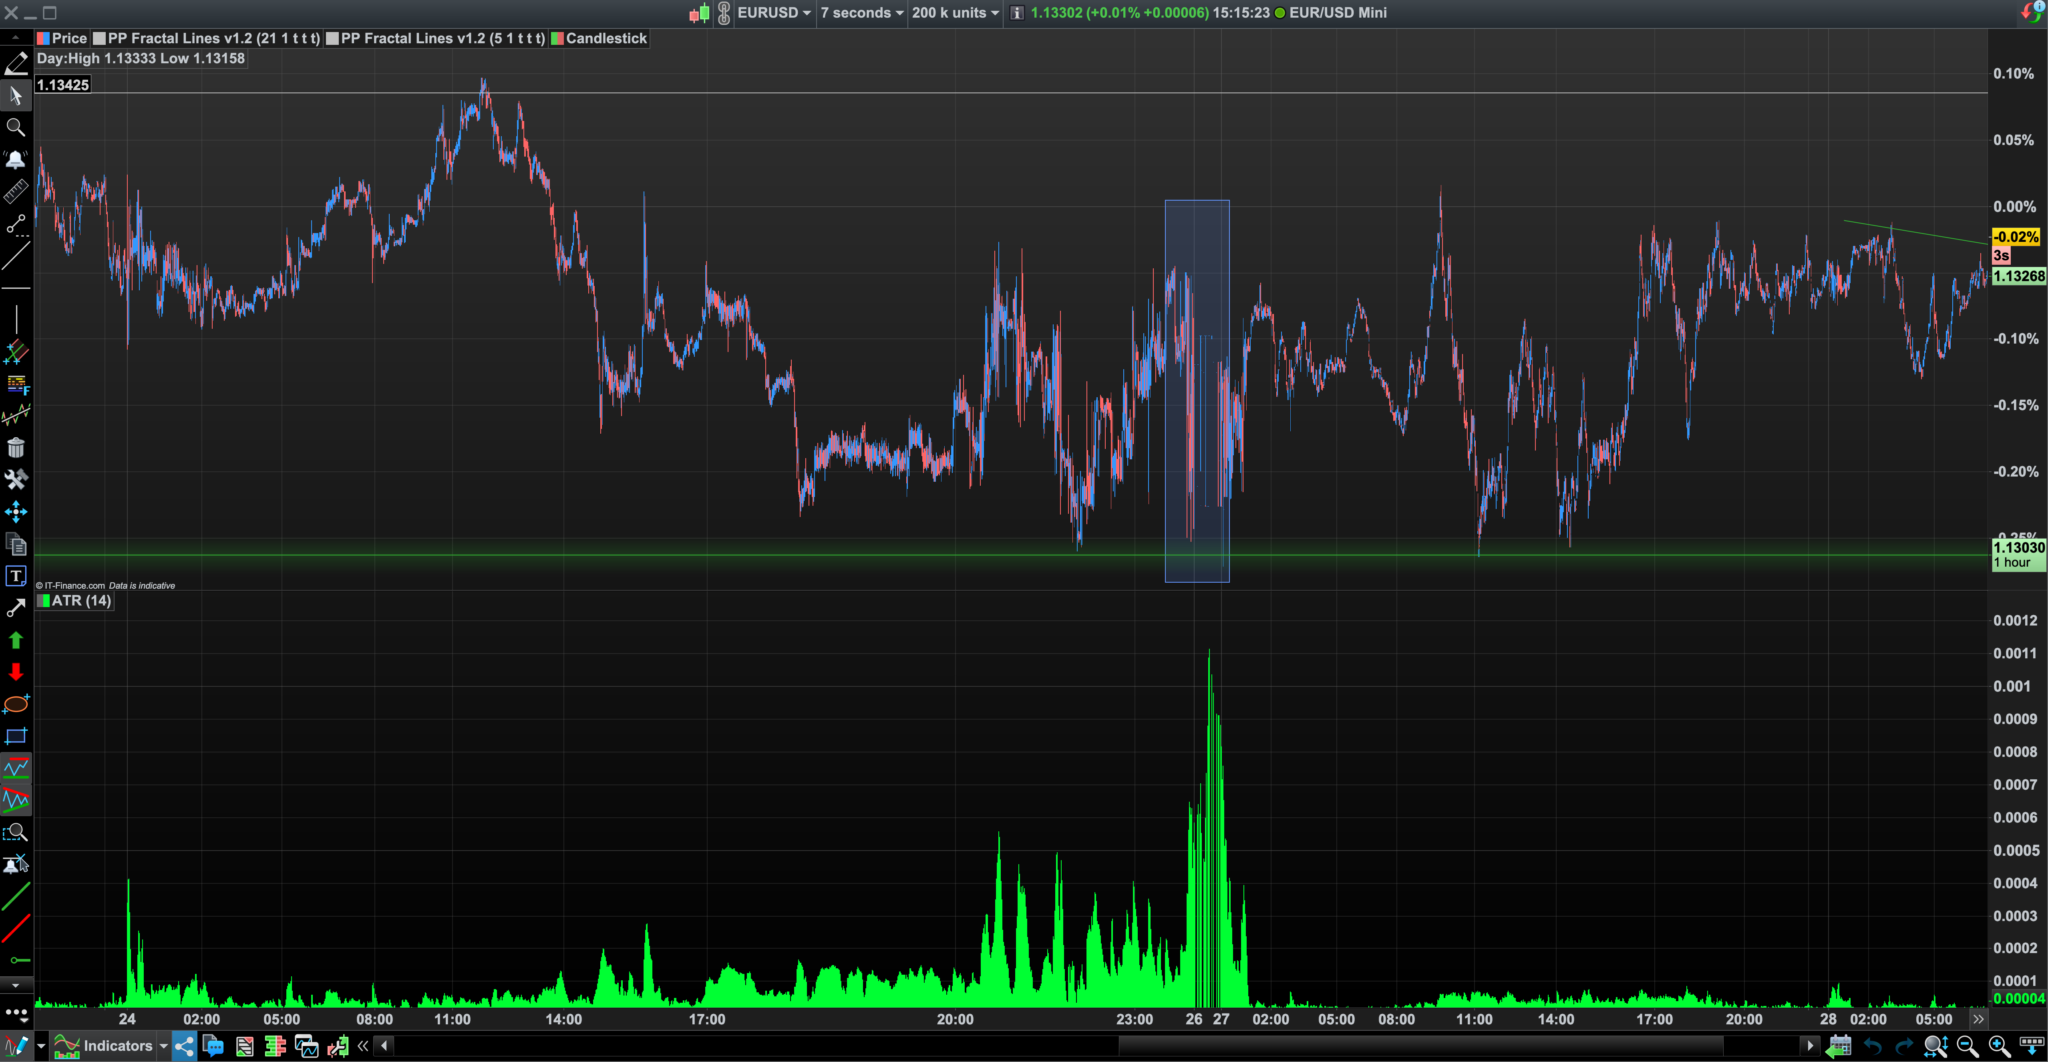
Task: Open the calendar go-to-date icon
Action: click(x=1838, y=1046)
